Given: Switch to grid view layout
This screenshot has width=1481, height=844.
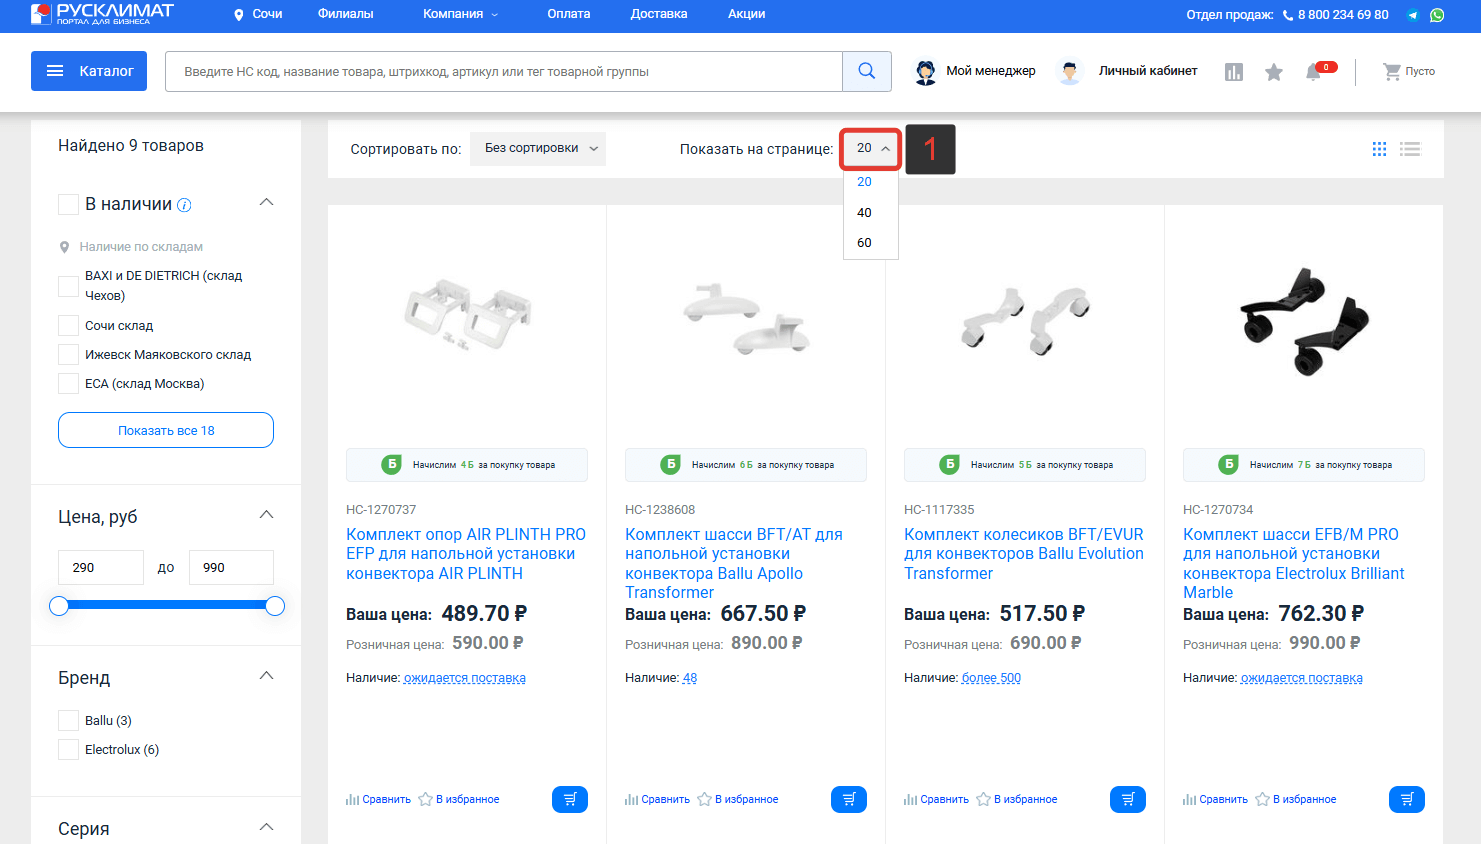Looking at the screenshot, I should [1379, 149].
